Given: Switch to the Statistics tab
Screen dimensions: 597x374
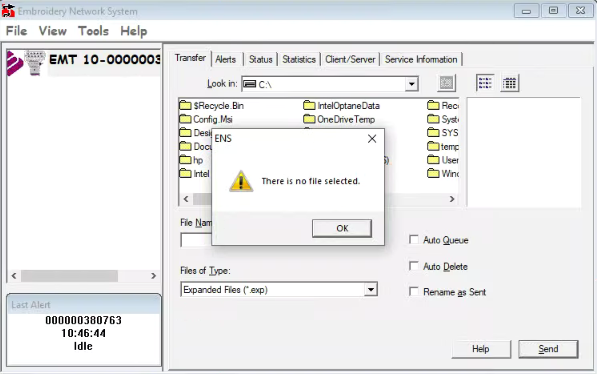Looking at the screenshot, I should pyautogui.click(x=299, y=59).
